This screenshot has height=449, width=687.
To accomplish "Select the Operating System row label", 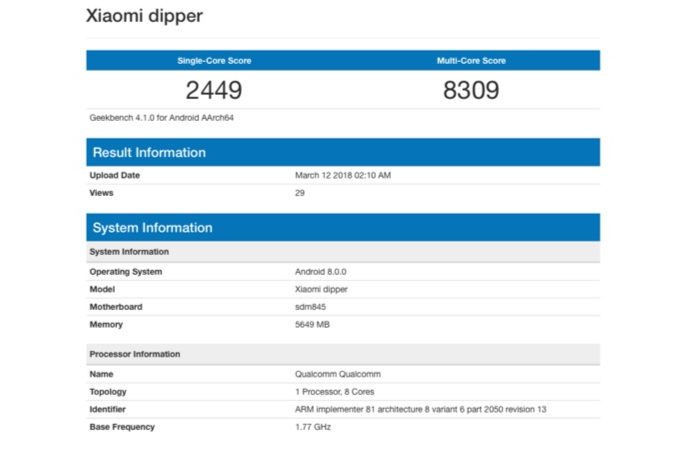I will tap(126, 272).
